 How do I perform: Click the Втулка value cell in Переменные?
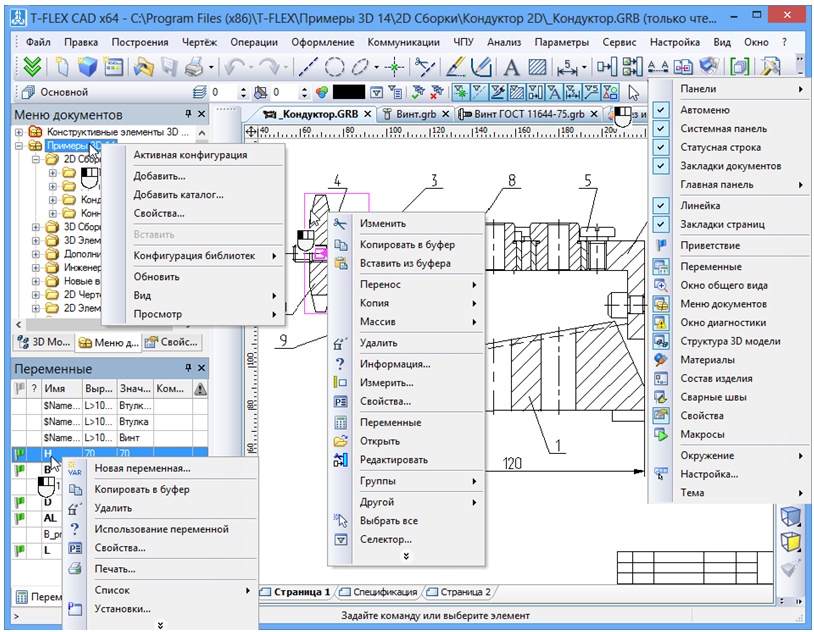[x=134, y=422]
